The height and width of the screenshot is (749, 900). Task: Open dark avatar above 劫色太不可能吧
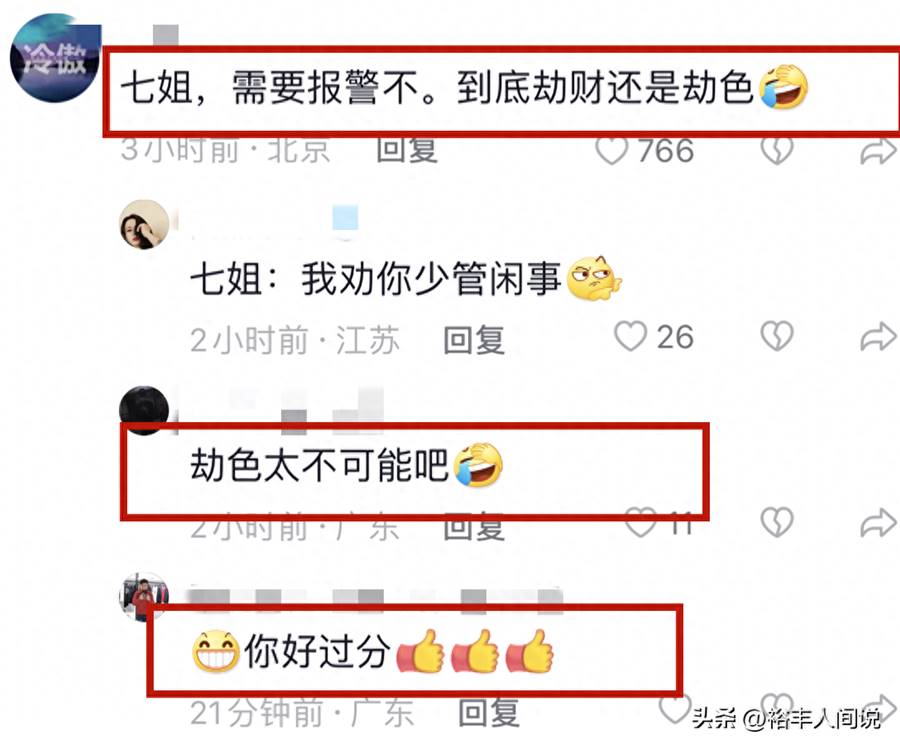(x=145, y=410)
